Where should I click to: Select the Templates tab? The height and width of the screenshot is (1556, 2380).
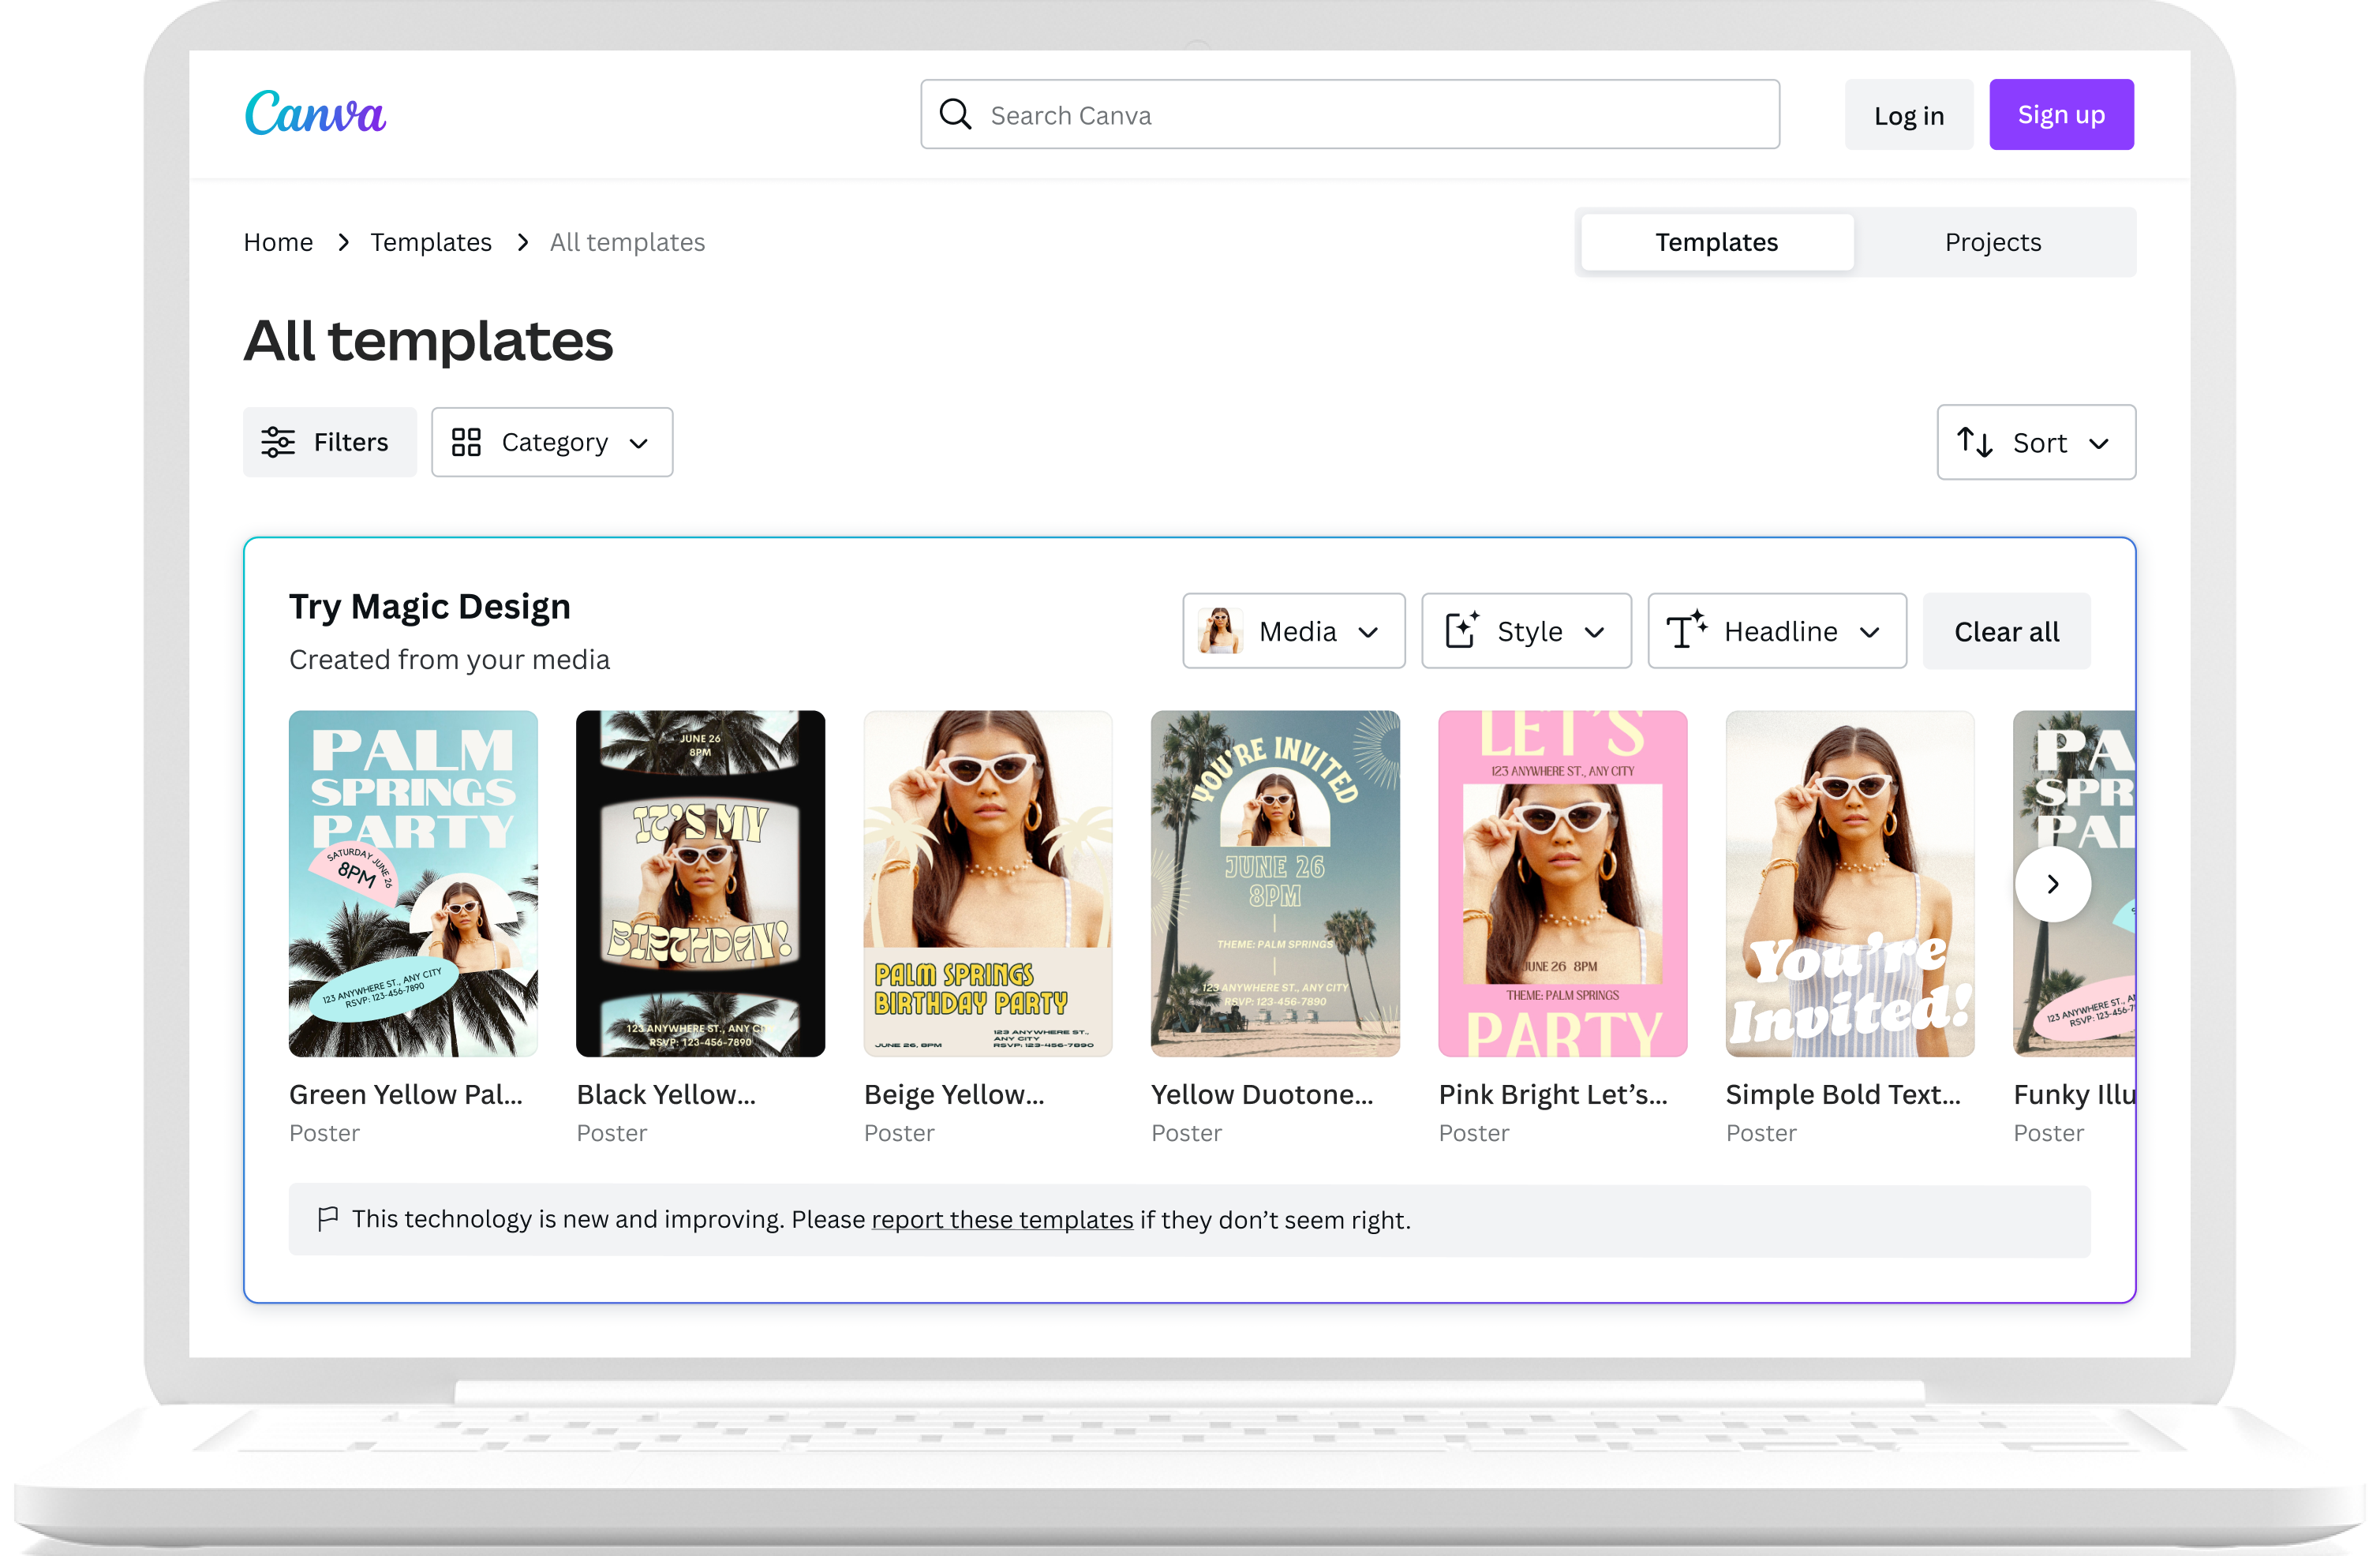coord(1716,242)
